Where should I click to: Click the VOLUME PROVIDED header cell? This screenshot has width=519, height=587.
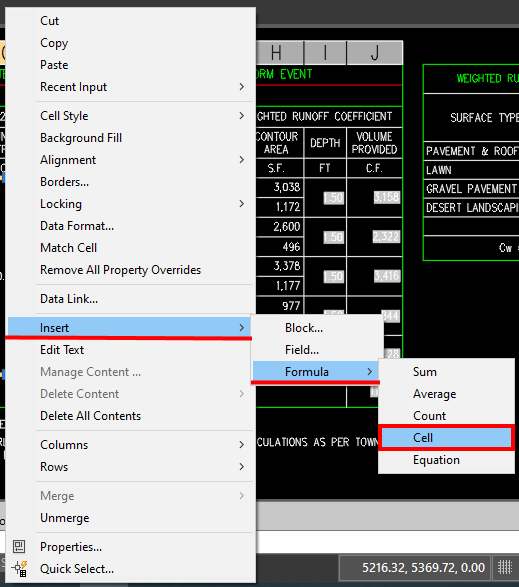tap(374, 143)
